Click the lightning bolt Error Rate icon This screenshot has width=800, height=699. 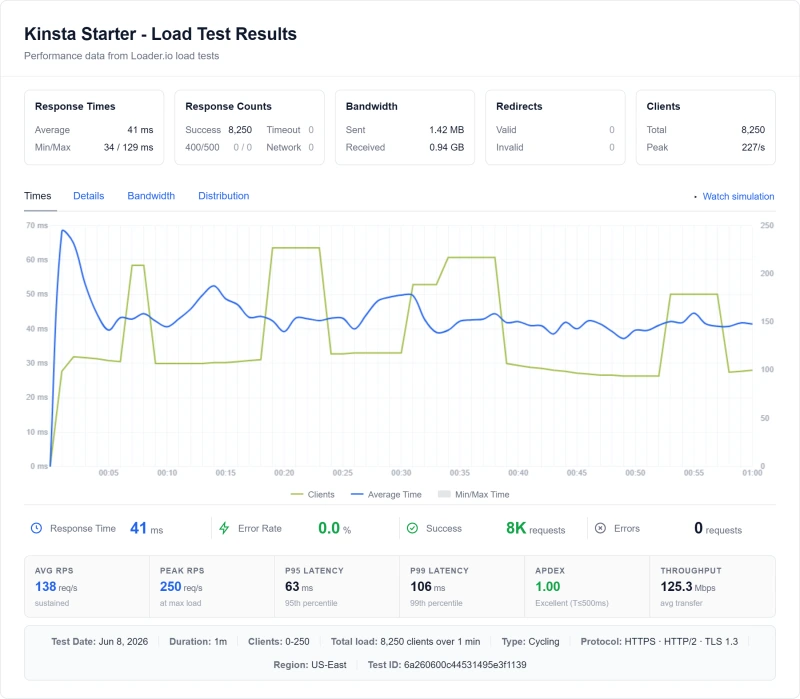[x=224, y=528]
